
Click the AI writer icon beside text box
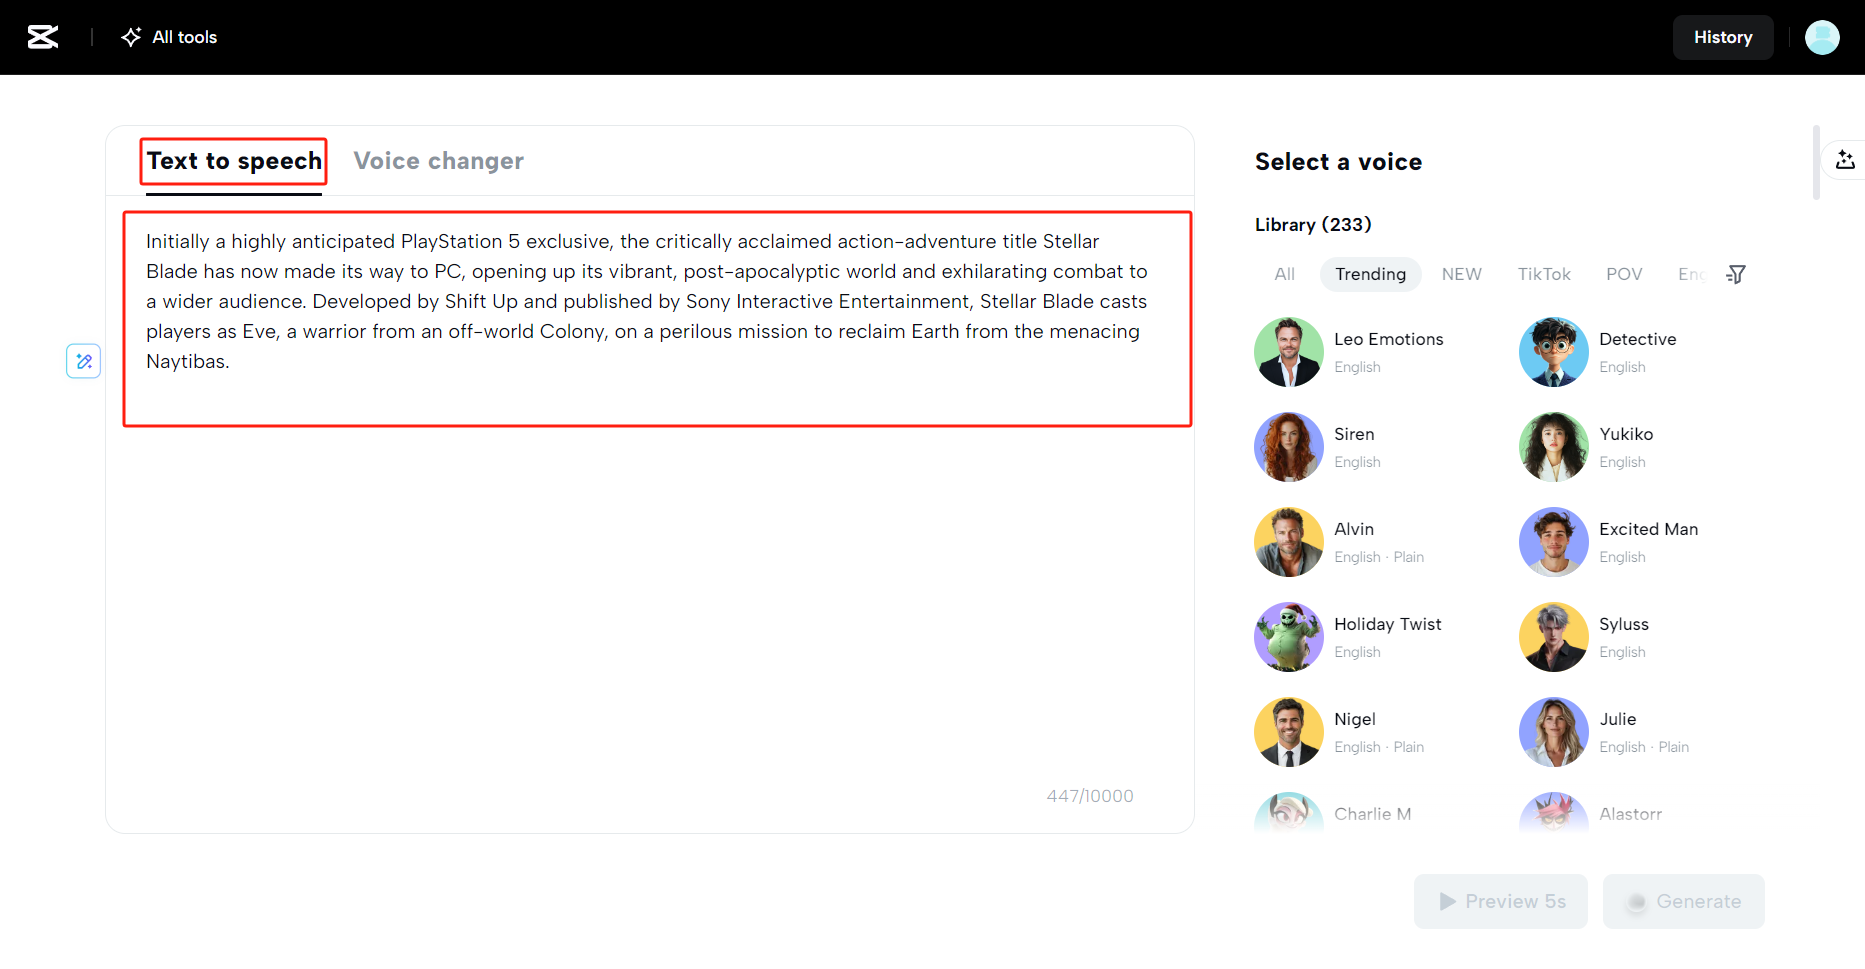(x=84, y=361)
